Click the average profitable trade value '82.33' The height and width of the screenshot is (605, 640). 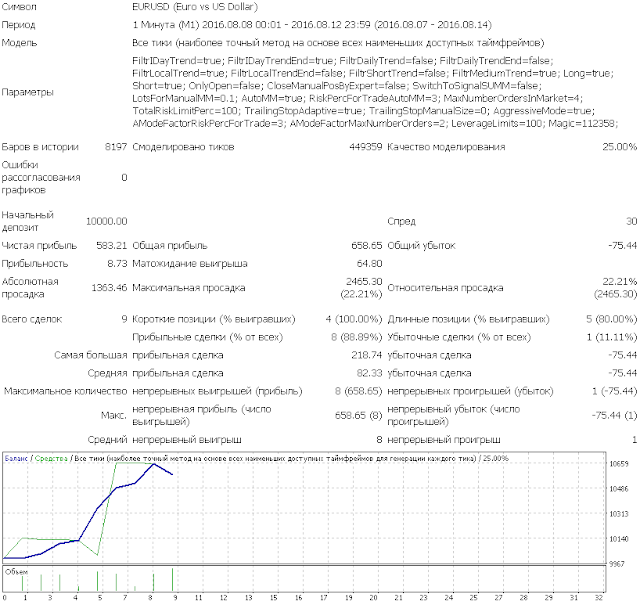(369, 373)
